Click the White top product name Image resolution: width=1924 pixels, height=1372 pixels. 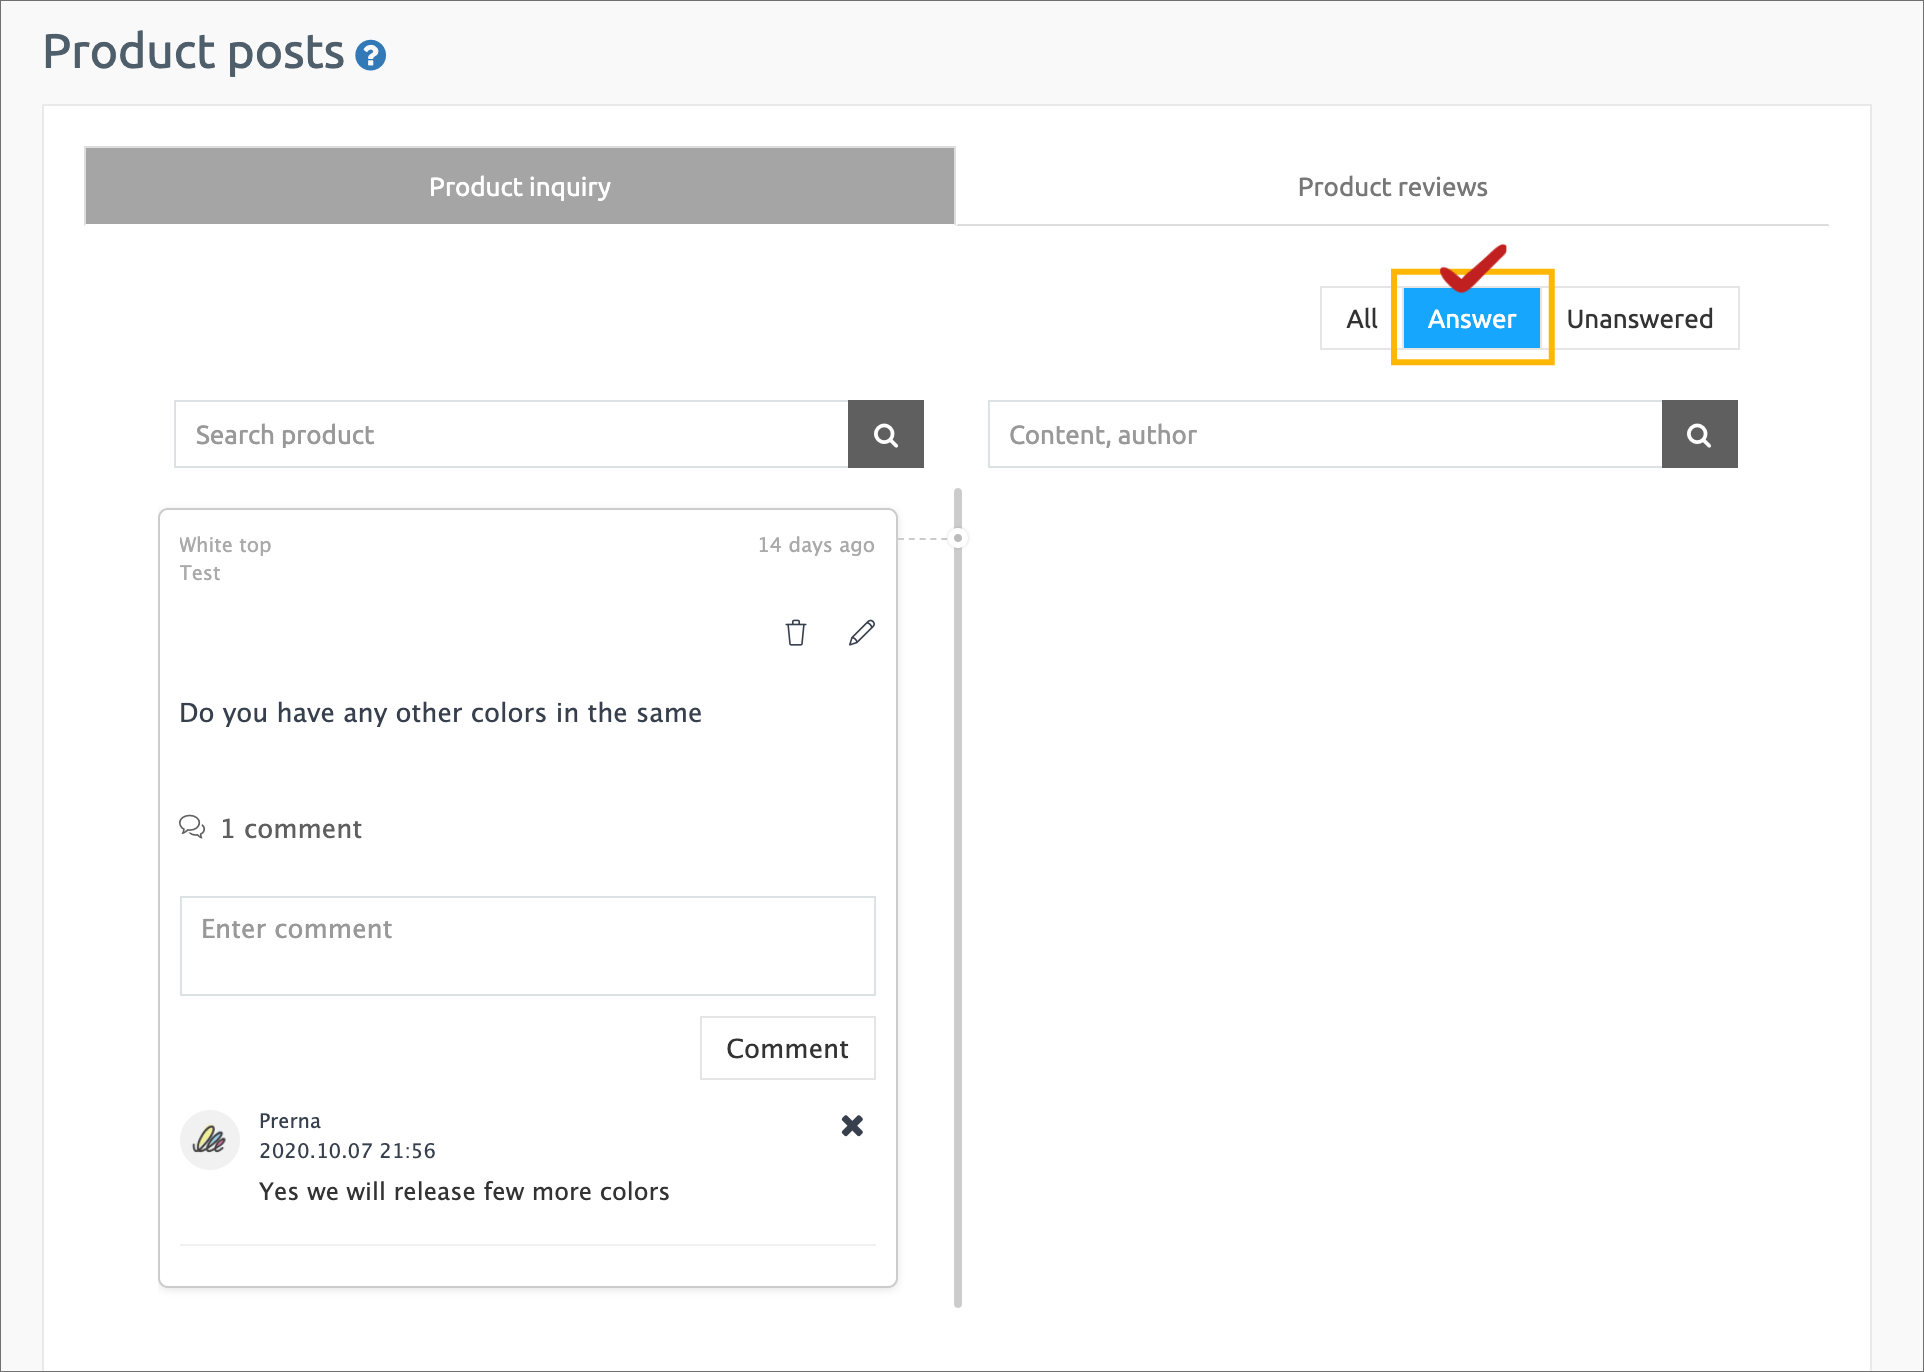point(225,545)
